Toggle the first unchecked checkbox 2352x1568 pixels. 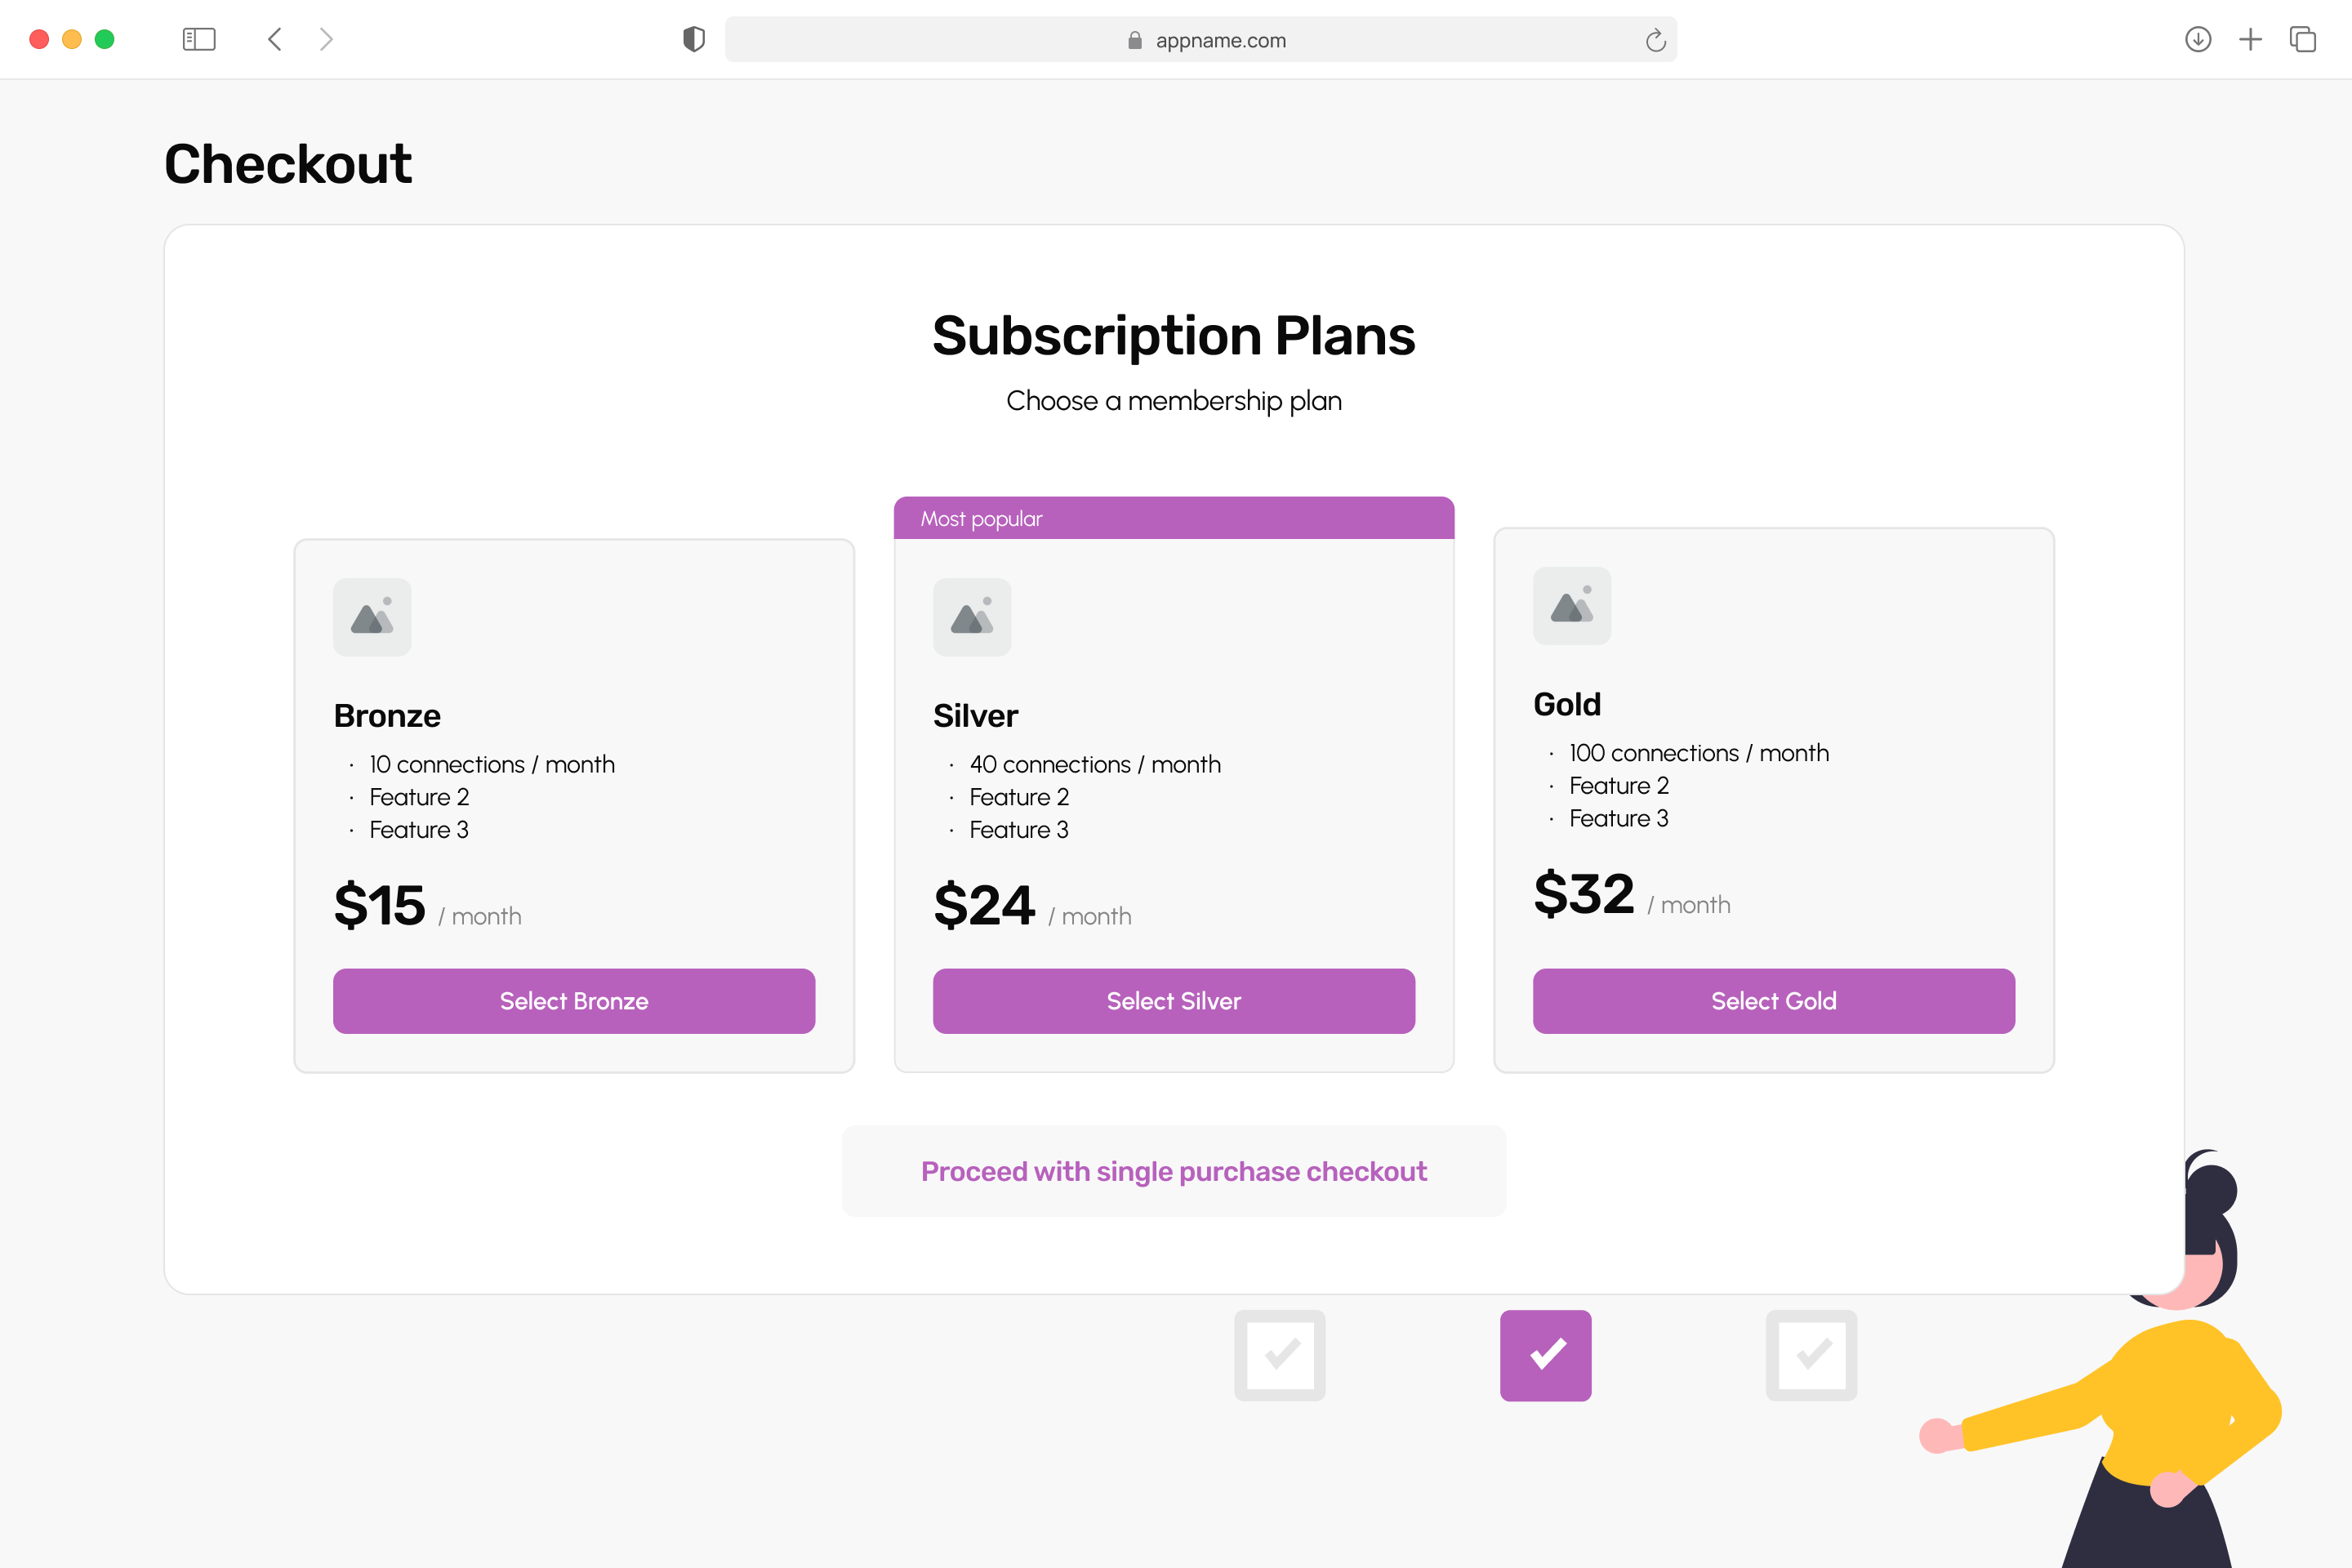coord(1281,1352)
